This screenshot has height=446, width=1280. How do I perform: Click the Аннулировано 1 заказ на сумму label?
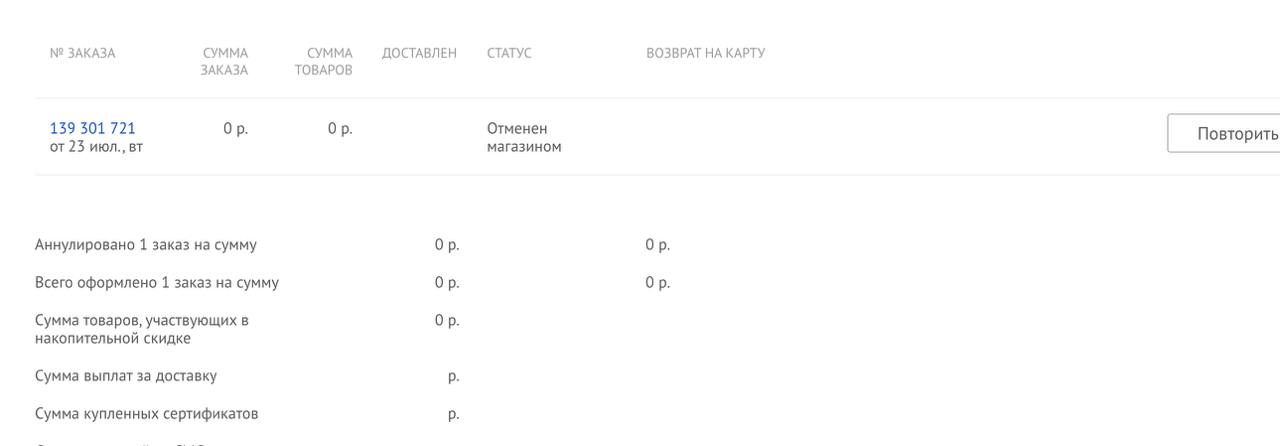(x=146, y=245)
